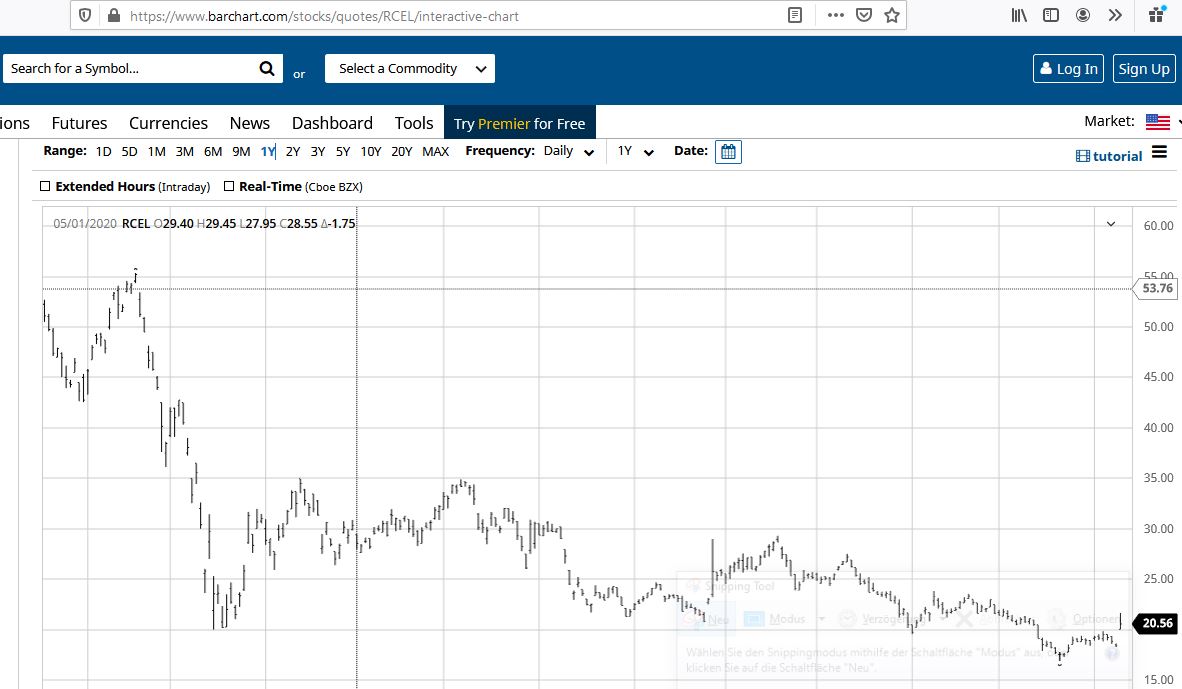Click the 53.76 price marker on the axis
Image resolution: width=1182 pixels, height=689 pixels.
(1157, 288)
